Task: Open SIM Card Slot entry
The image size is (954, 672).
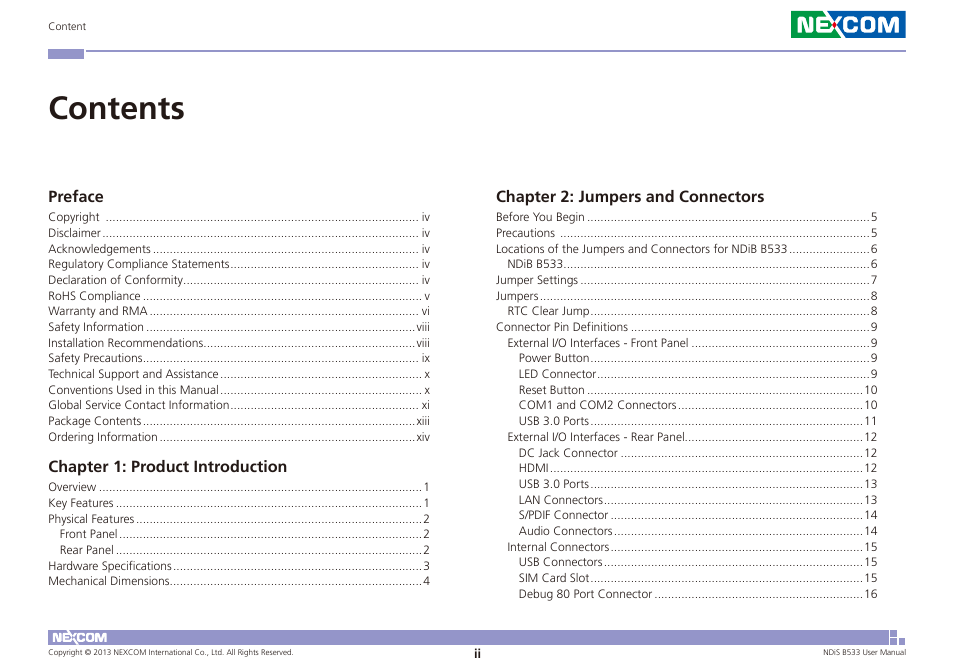Action: (698, 578)
